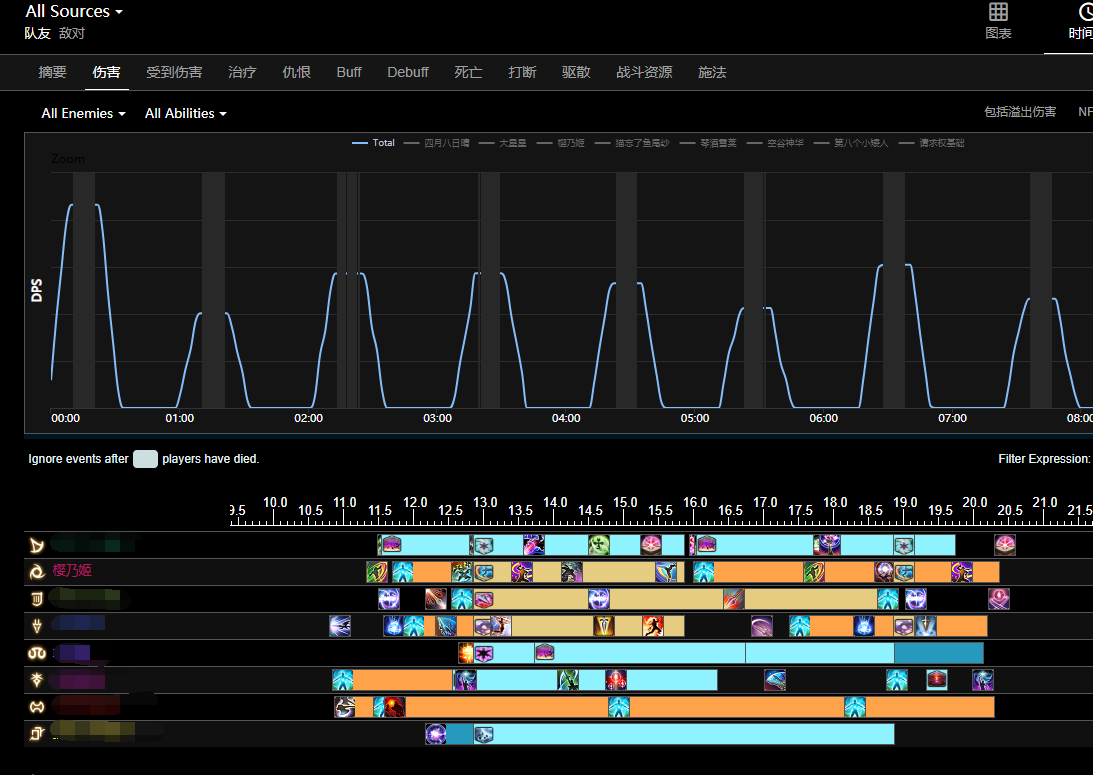The width and height of the screenshot is (1093, 775).
Task: Switch to the 治疗 tab
Action: click(242, 72)
